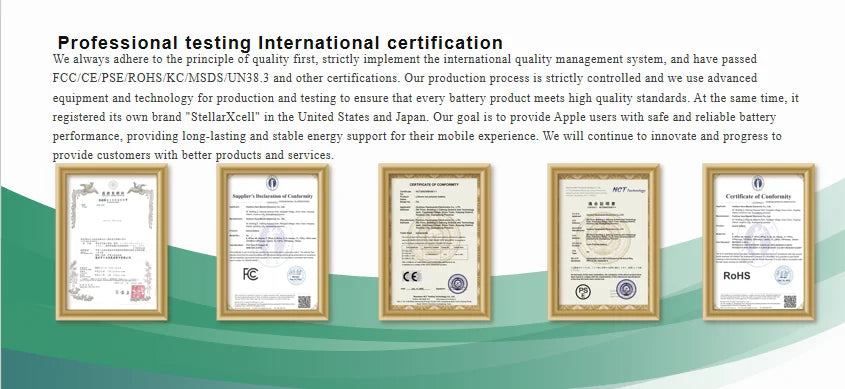
Task: Click the FCC logo on the second certificate
Action: pos(250,274)
